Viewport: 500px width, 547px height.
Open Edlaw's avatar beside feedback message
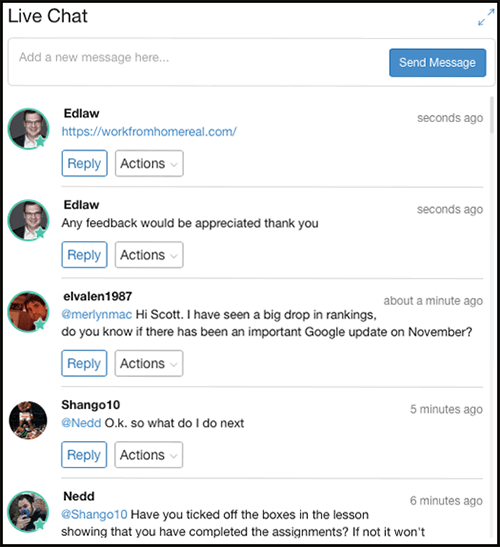pyautogui.click(x=29, y=220)
